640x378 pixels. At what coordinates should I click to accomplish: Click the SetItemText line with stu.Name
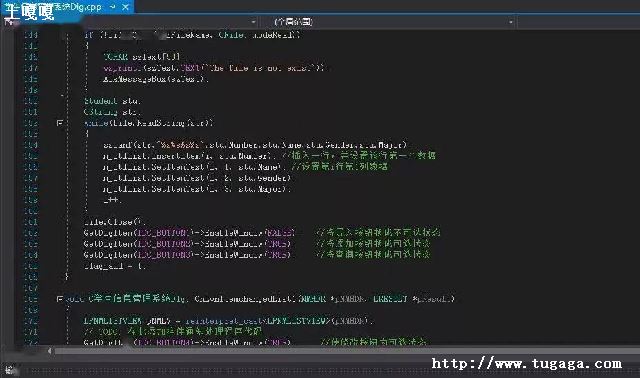pyautogui.click(x=193, y=167)
